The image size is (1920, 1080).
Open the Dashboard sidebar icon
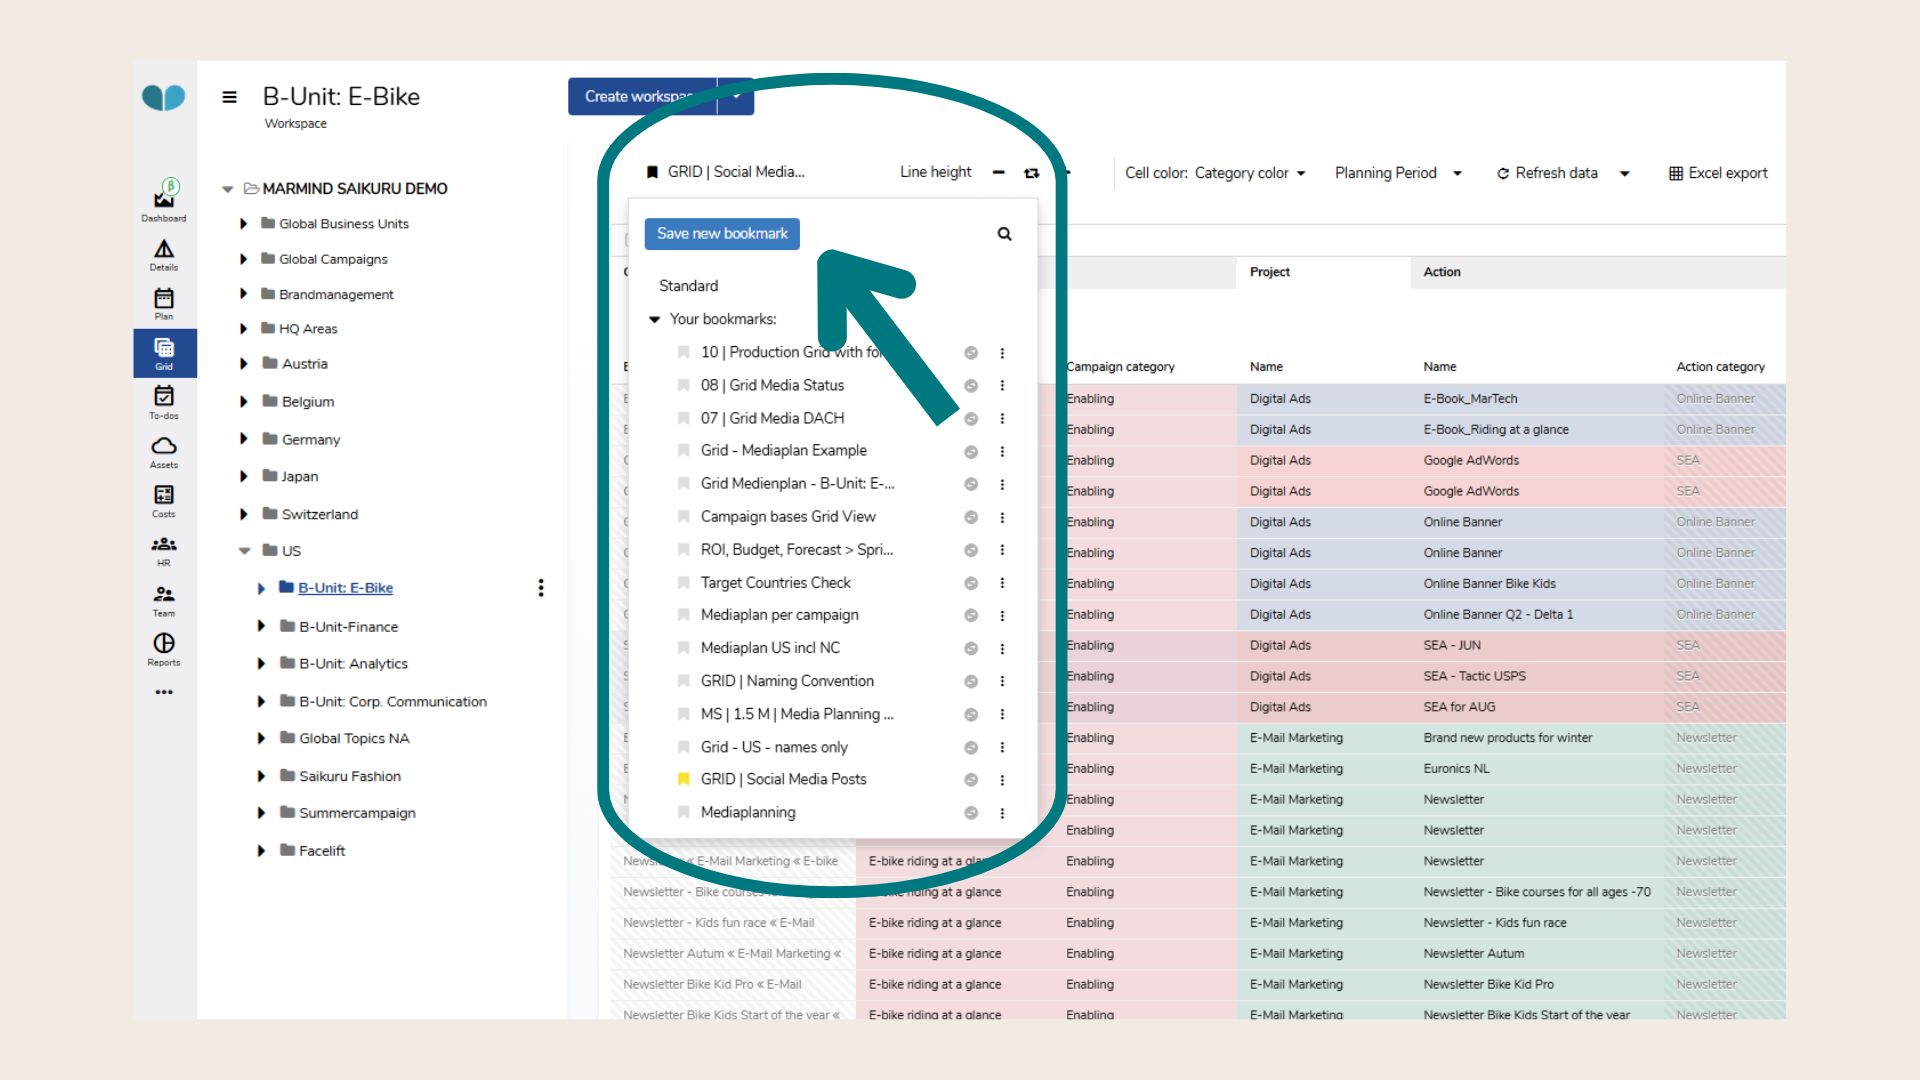point(164,201)
